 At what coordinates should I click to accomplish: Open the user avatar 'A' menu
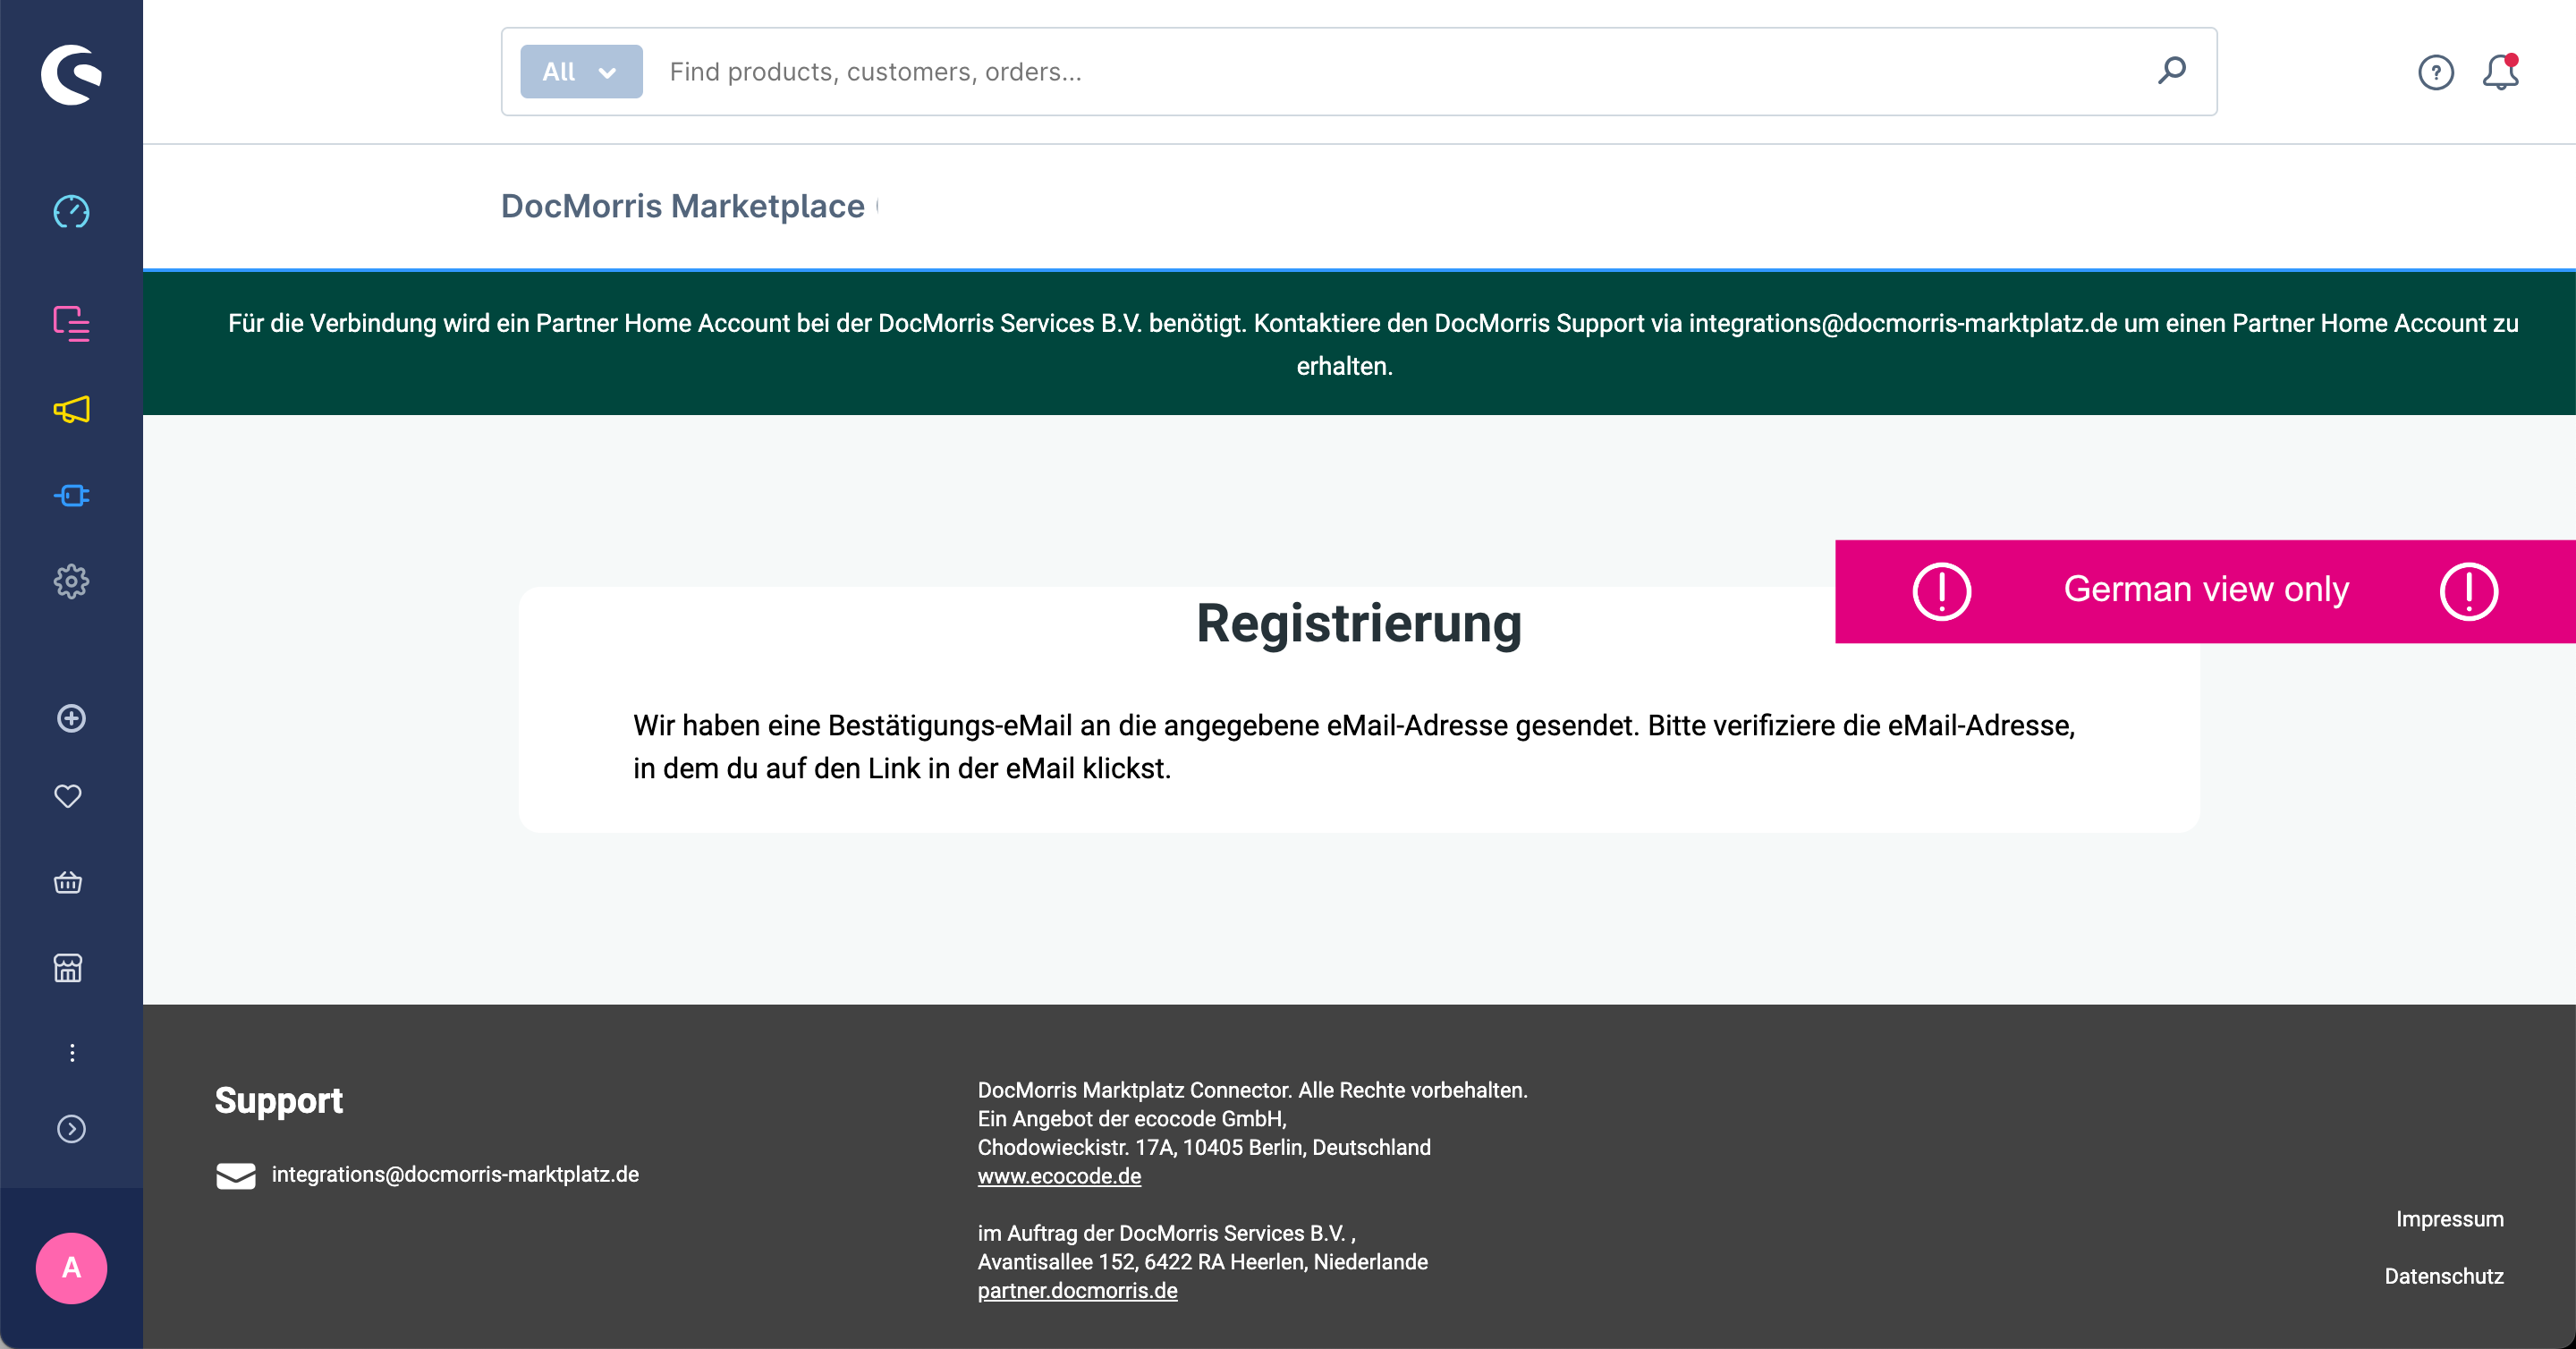click(x=71, y=1268)
